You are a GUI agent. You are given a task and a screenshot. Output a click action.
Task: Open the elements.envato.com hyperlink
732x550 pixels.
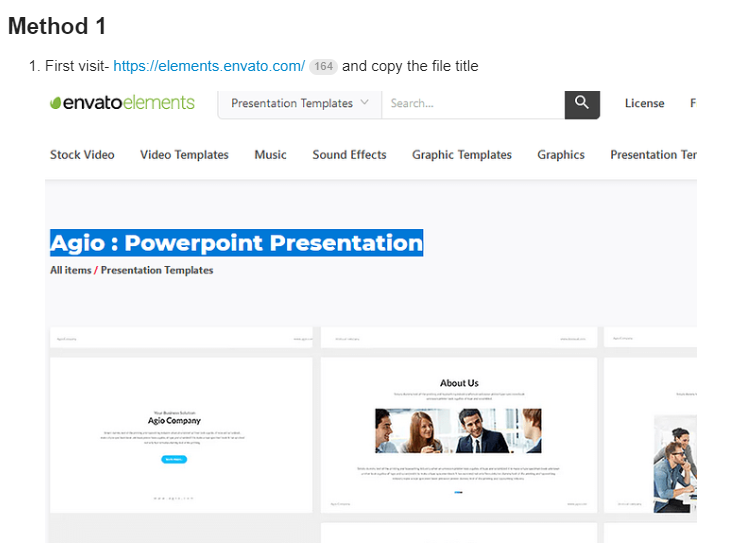click(x=209, y=66)
